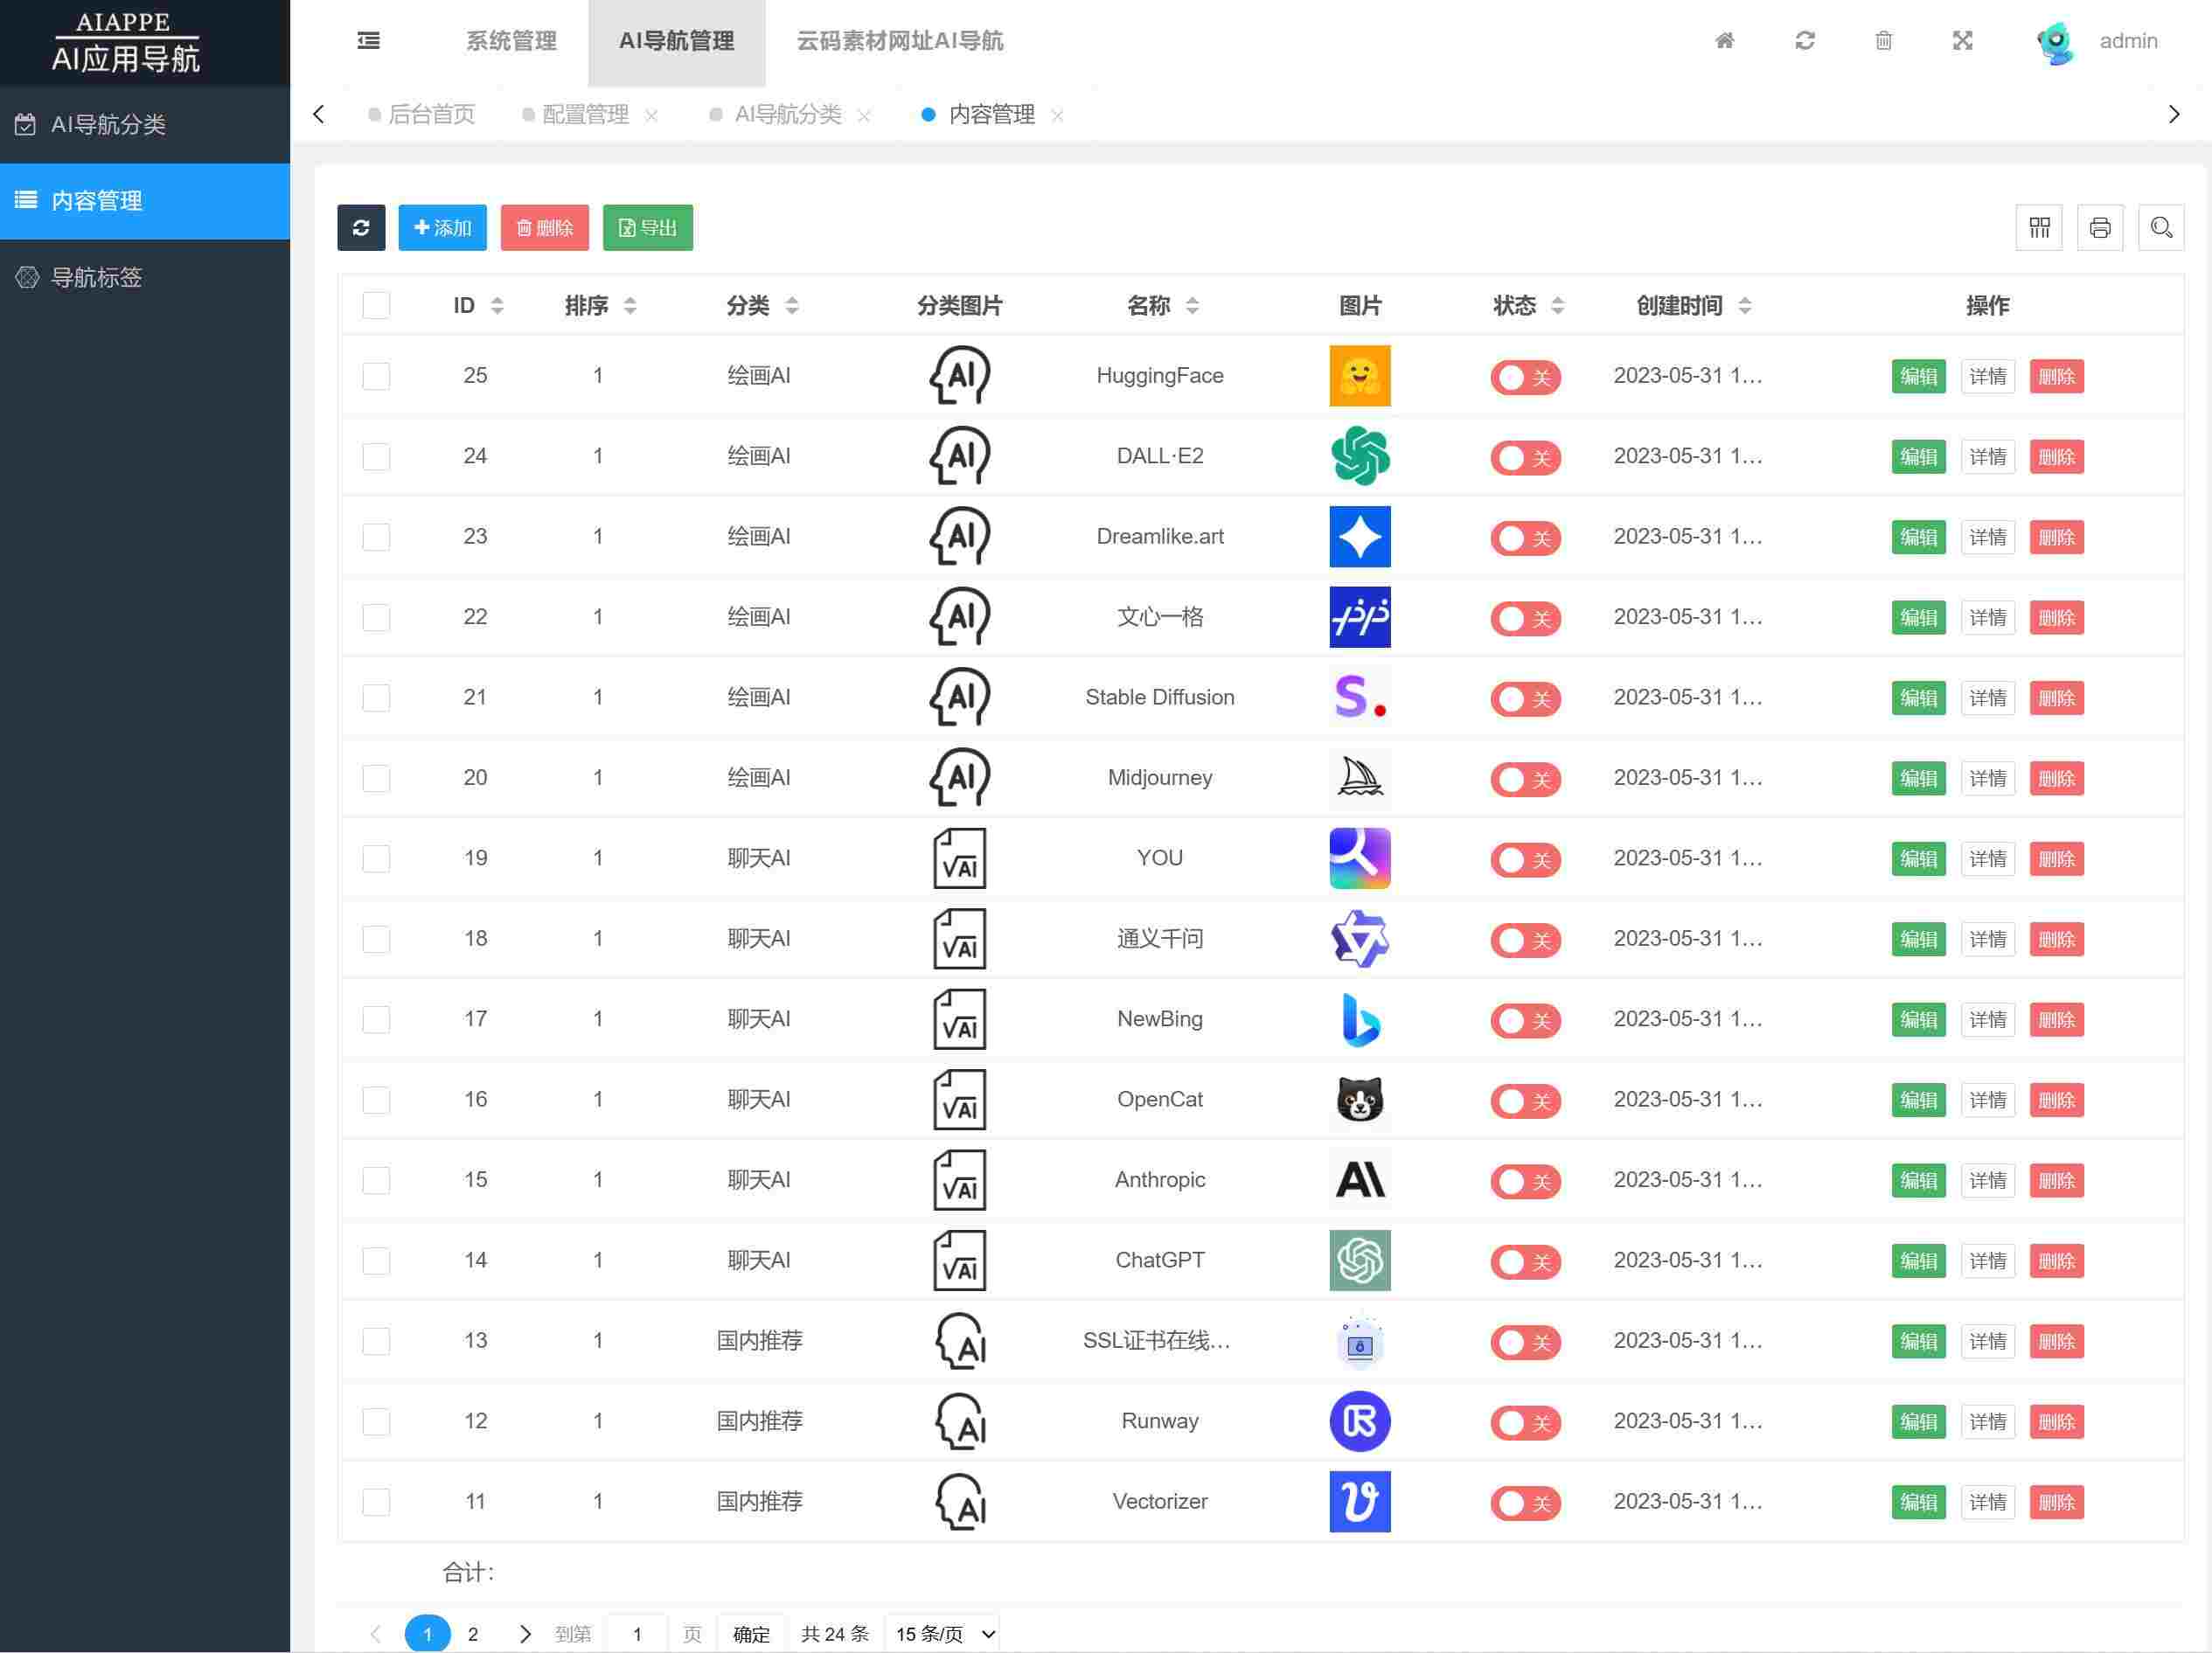Enable the status switch for Midjourney
2212x1653 pixels.
coord(1525,779)
